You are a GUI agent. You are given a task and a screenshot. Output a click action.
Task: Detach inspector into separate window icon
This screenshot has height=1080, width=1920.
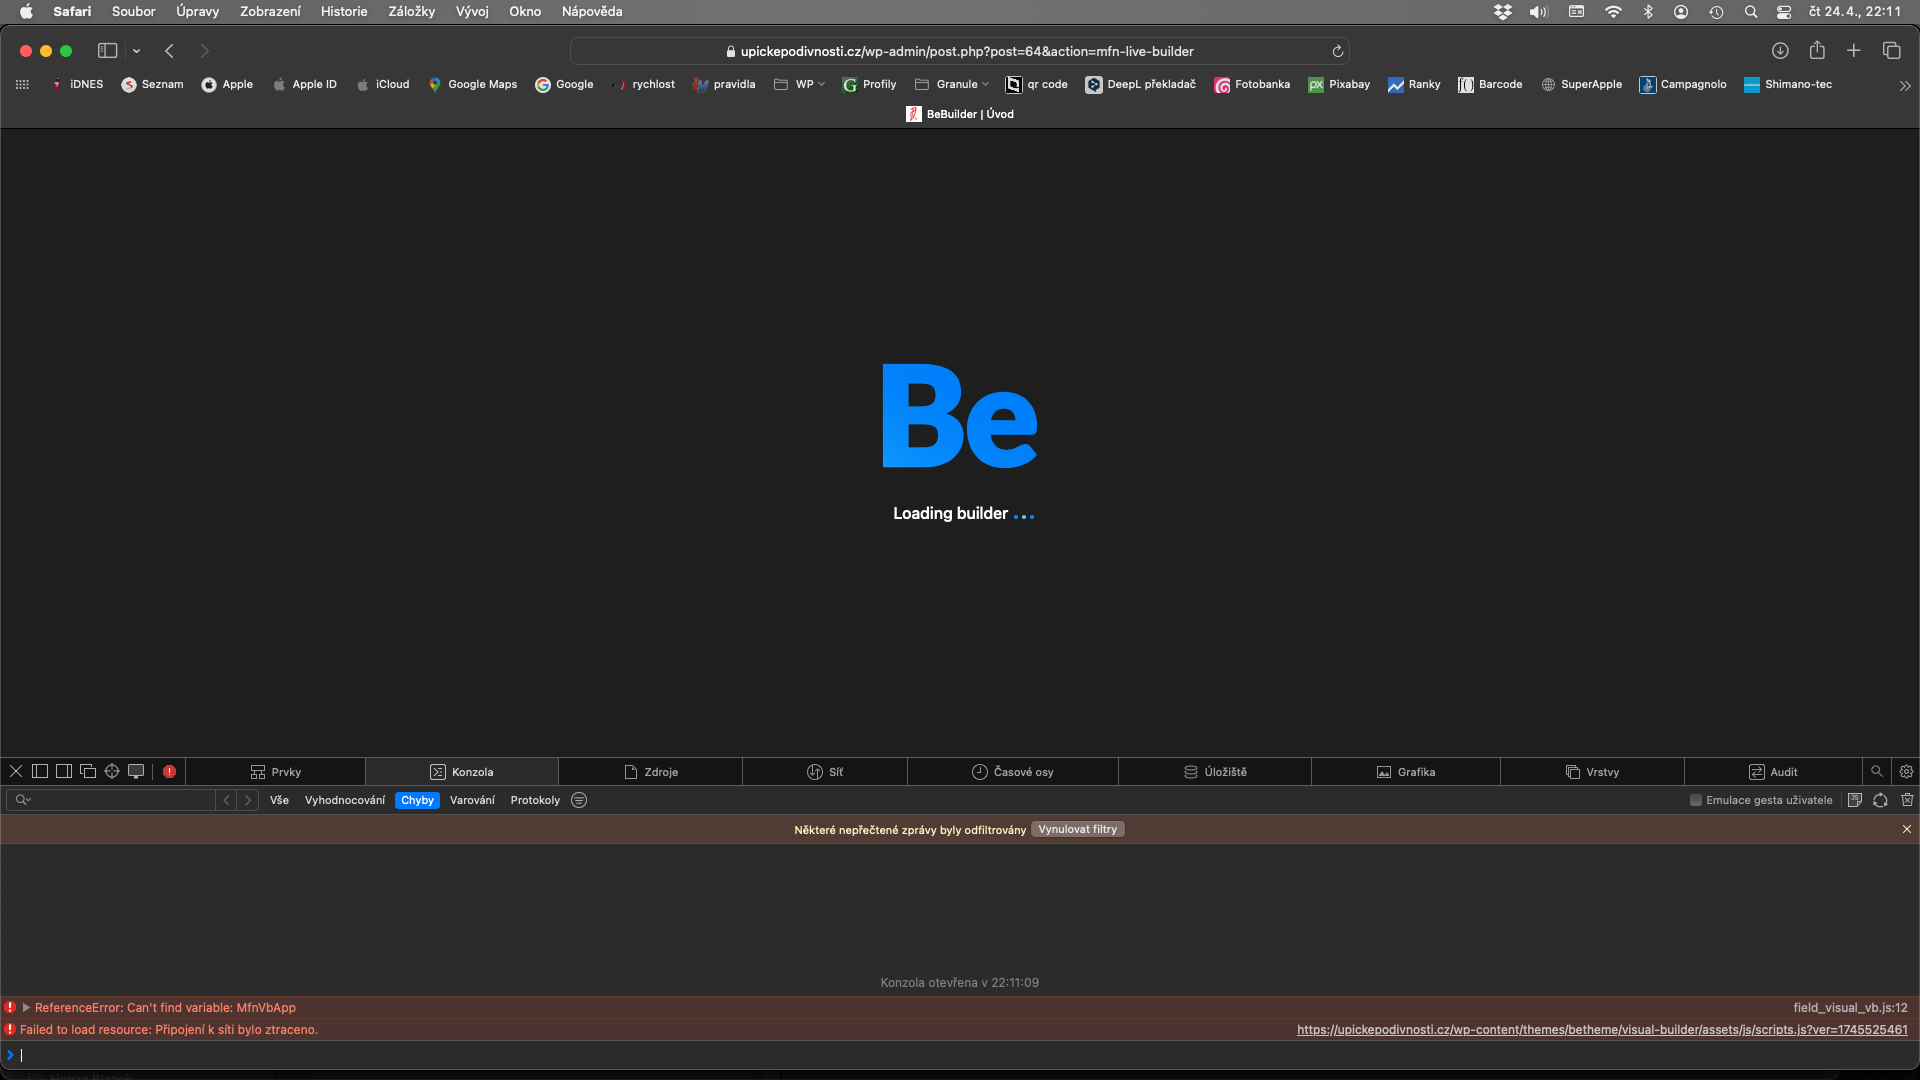click(88, 771)
